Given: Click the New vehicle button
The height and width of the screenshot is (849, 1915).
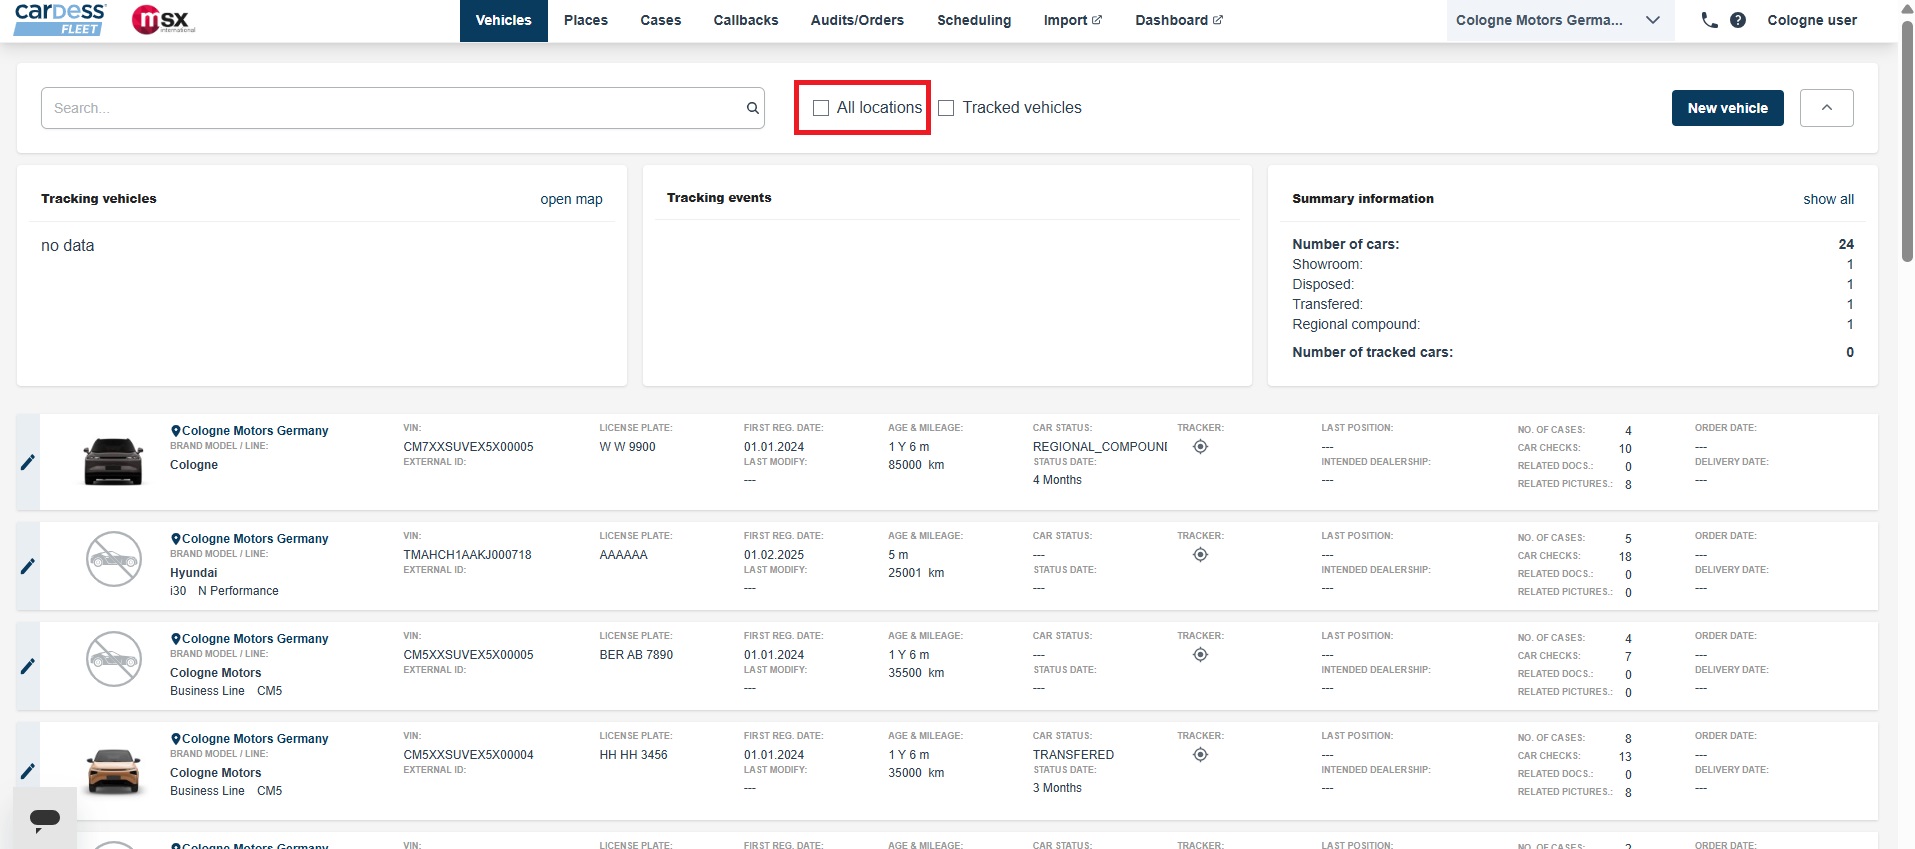Looking at the screenshot, I should [x=1727, y=108].
